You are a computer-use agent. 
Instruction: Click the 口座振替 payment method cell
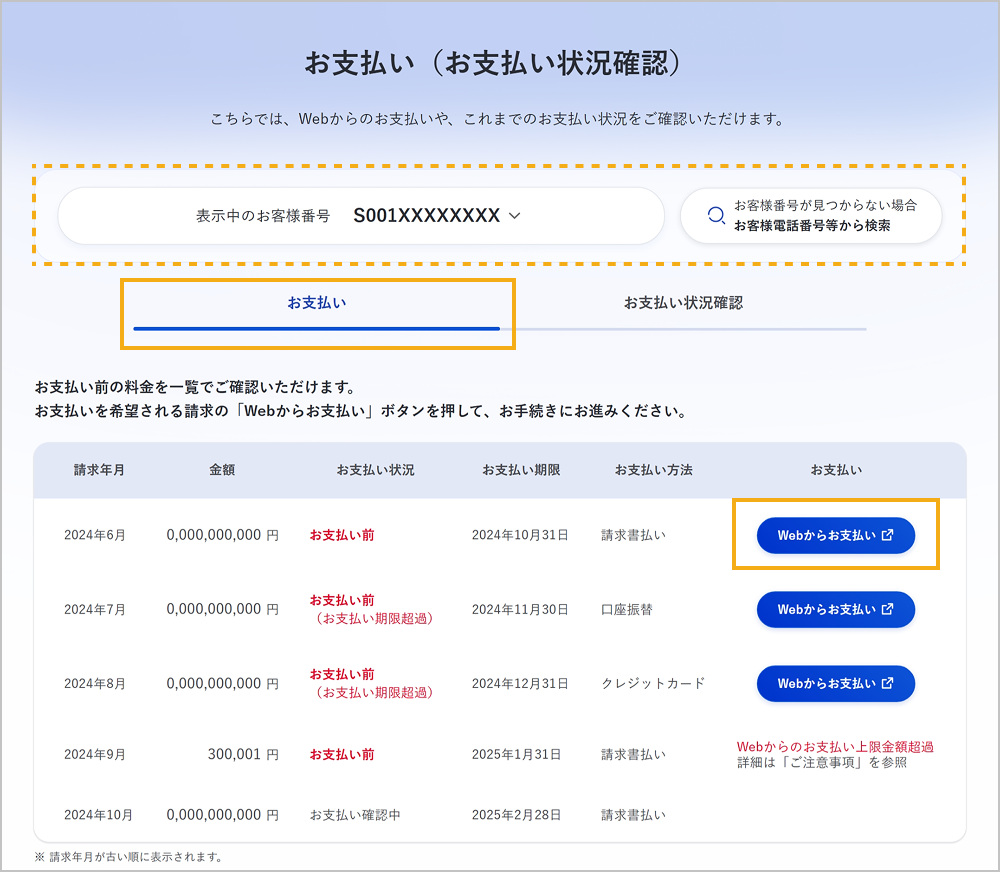627,609
